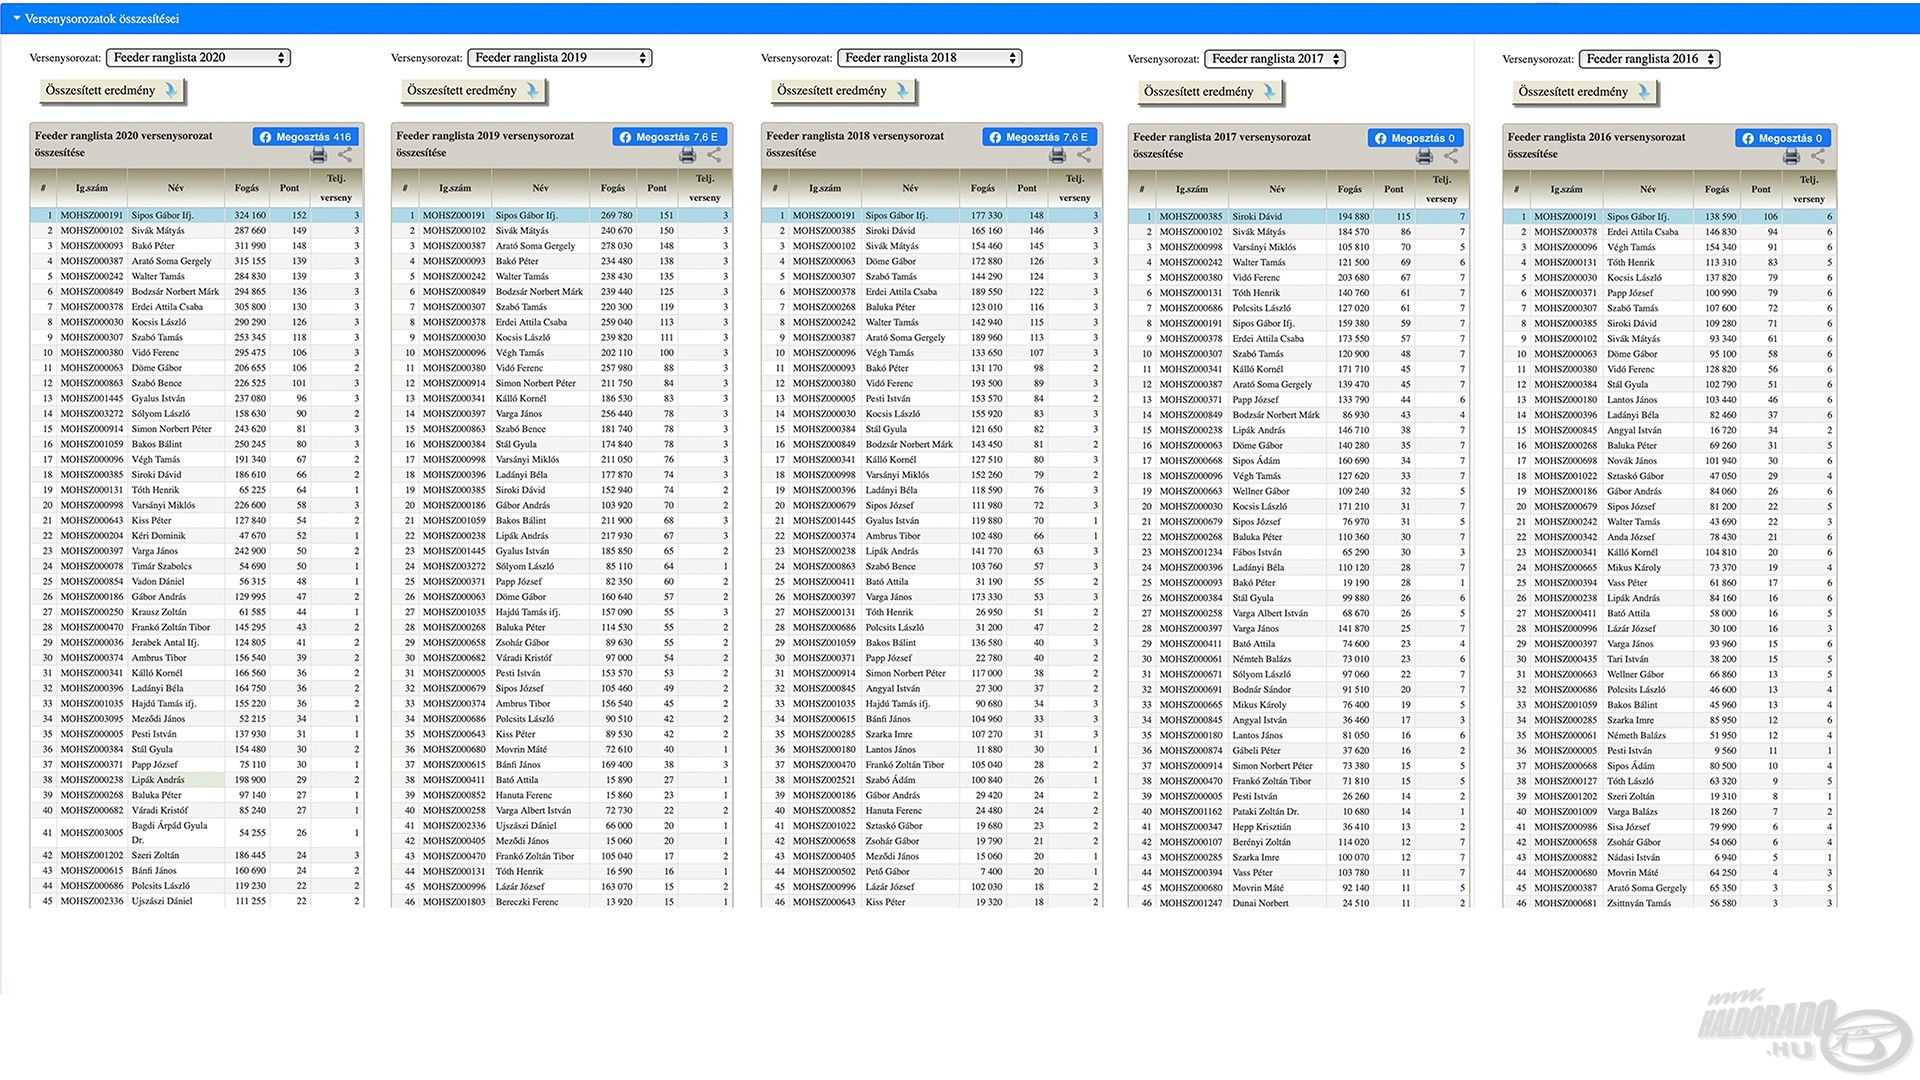Click Összesített eredmény button under 2020 series
The height and width of the screenshot is (1080, 1920).
click(x=112, y=91)
